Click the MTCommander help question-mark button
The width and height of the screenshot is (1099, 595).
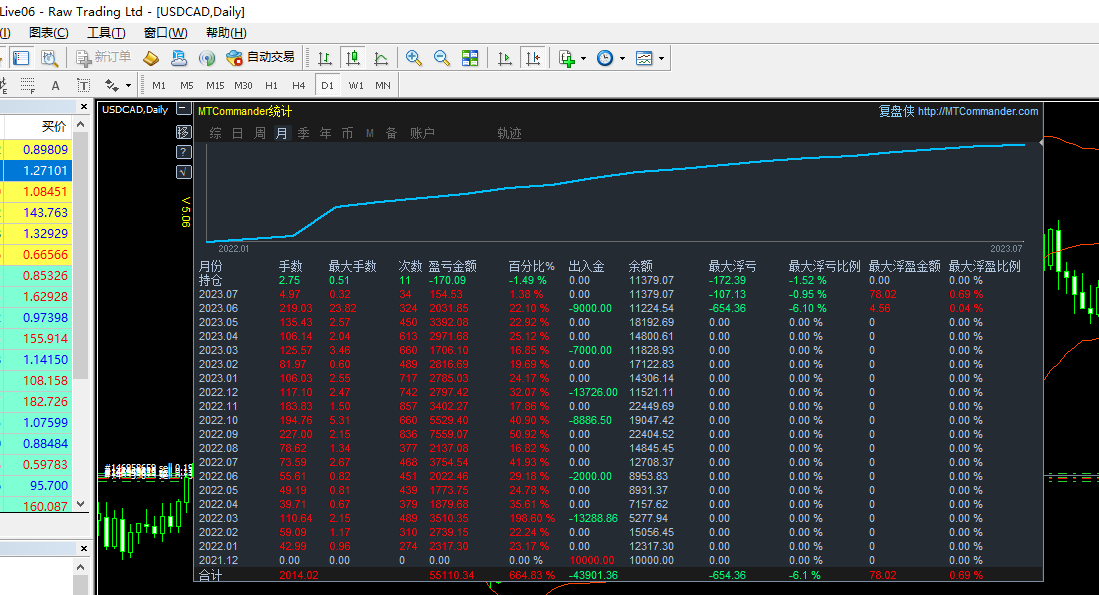click(183, 152)
